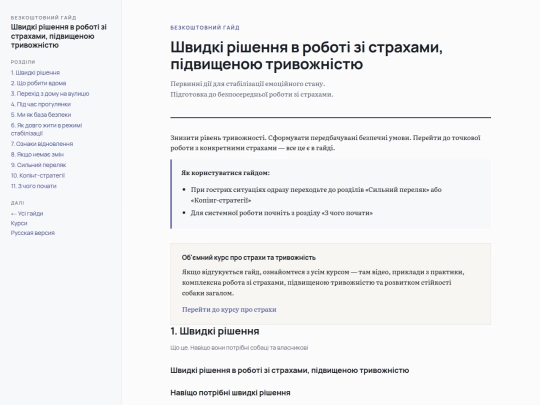Click subheading 'Навіщо потрібні швидкі рішення'
Viewport: 540px width, 405px height.
tap(230, 393)
